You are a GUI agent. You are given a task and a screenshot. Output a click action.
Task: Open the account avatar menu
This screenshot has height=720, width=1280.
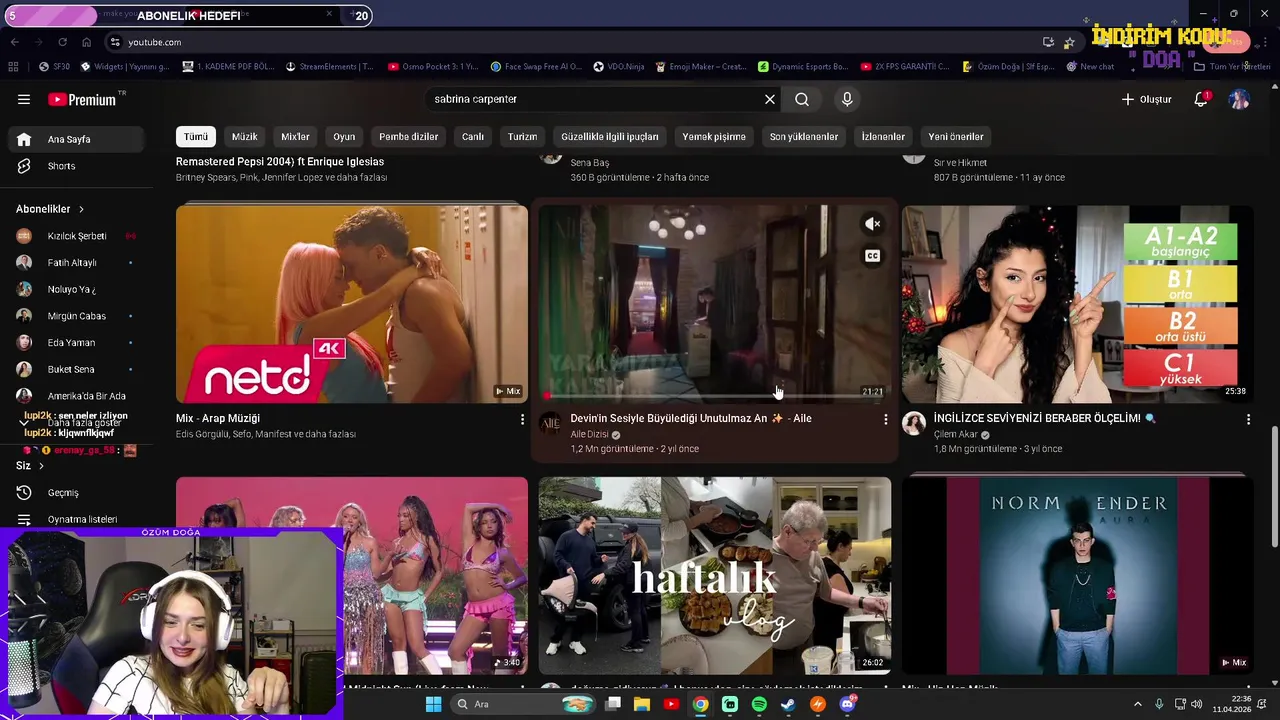(1239, 99)
